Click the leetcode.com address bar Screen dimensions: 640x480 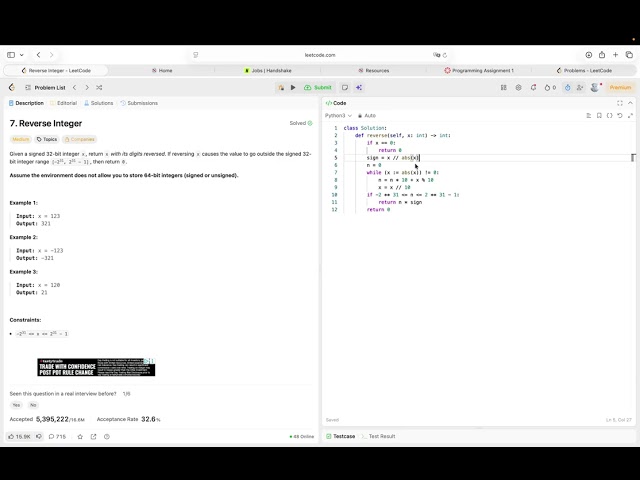320,55
